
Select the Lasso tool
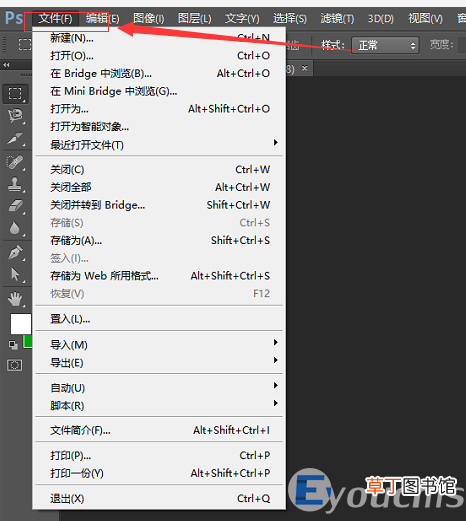(x=15, y=116)
